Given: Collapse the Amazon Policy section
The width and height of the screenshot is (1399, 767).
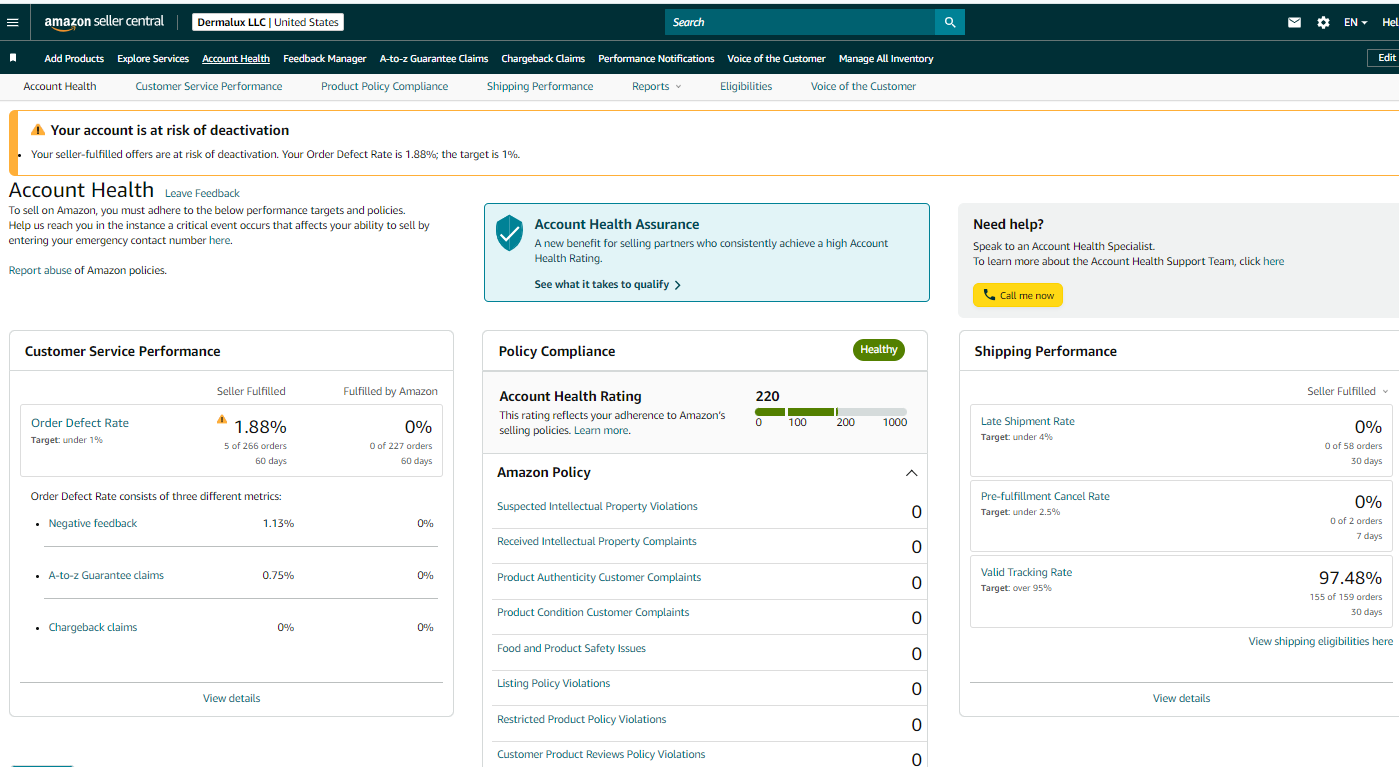Looking at the screenshot, I should 911,473.
